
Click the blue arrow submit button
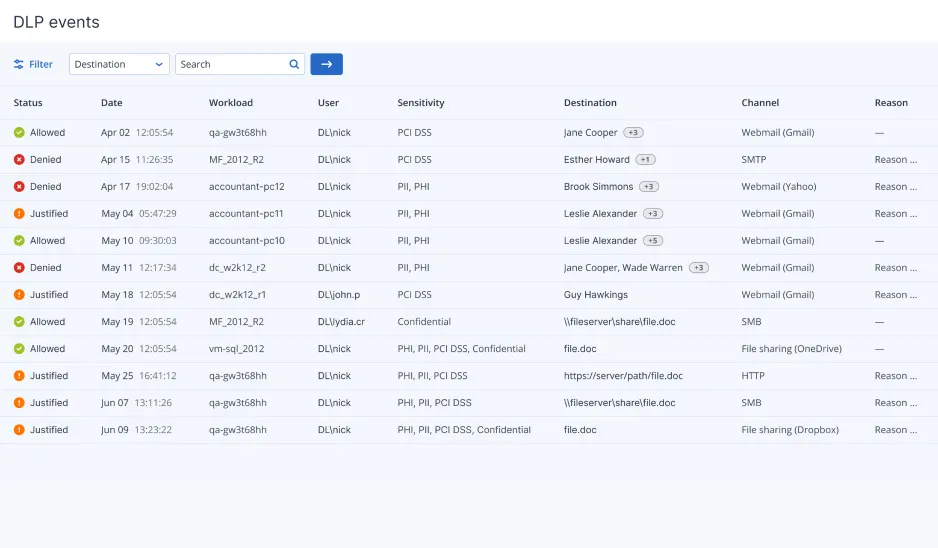click(x=326, y=64)
